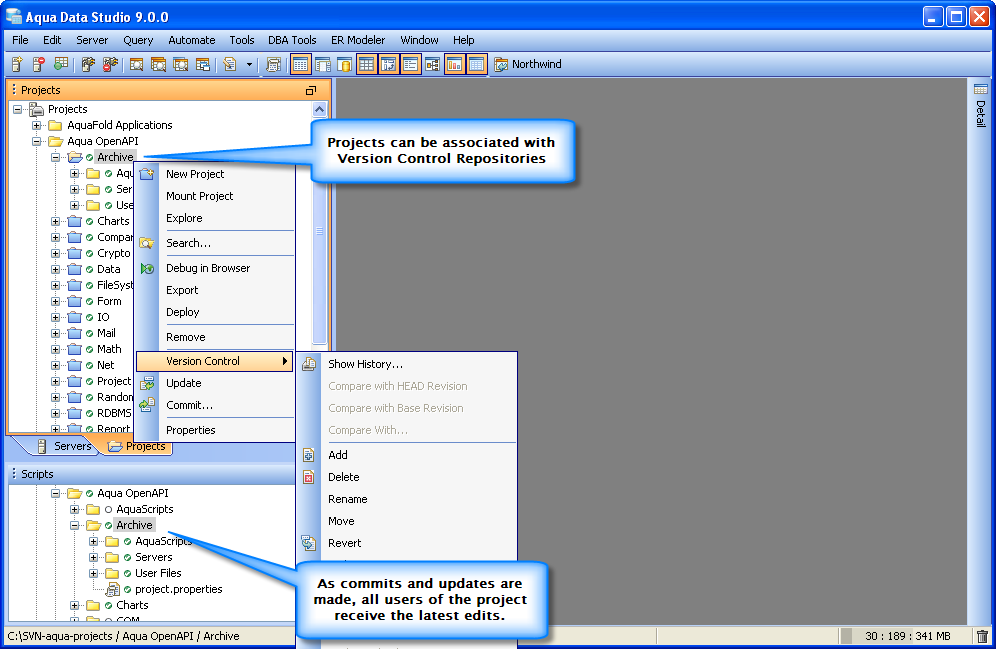Click the scroll-up arrow of Projects tree scrollbar
Viewport: 996px width, 649px height.
pyautogui.click(x=320, y=109)
